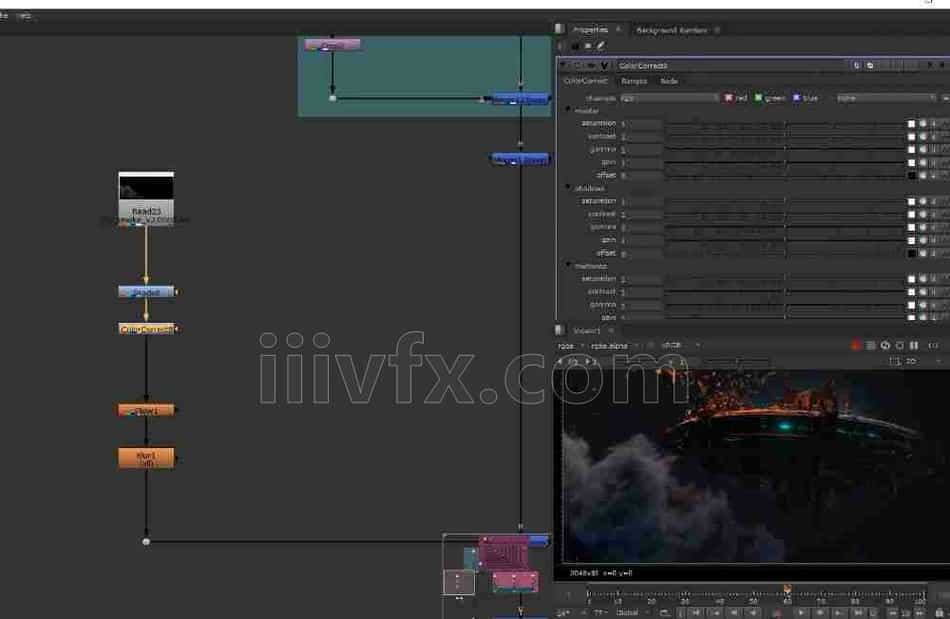This screenshot has width=950, height=619.
Task: Open color wheel for master gain
Action: click(x=923, y=163)
